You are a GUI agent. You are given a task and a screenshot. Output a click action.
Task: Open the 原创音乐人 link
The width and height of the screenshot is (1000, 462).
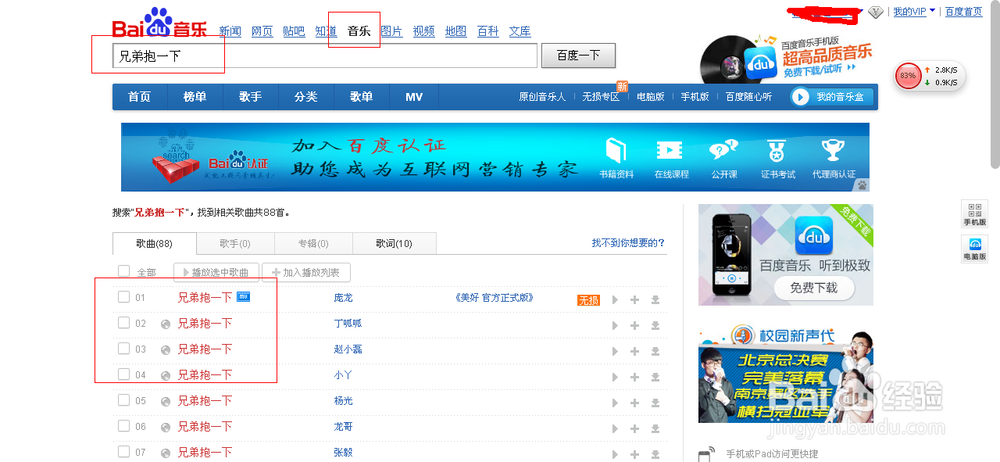point(542,97)
